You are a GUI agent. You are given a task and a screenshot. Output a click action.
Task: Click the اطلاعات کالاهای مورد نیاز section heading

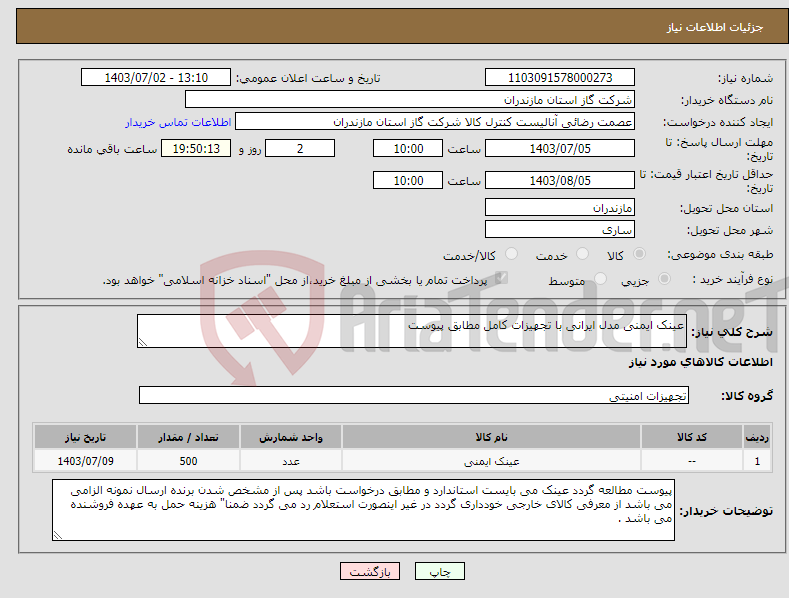[x=700, y=362]
